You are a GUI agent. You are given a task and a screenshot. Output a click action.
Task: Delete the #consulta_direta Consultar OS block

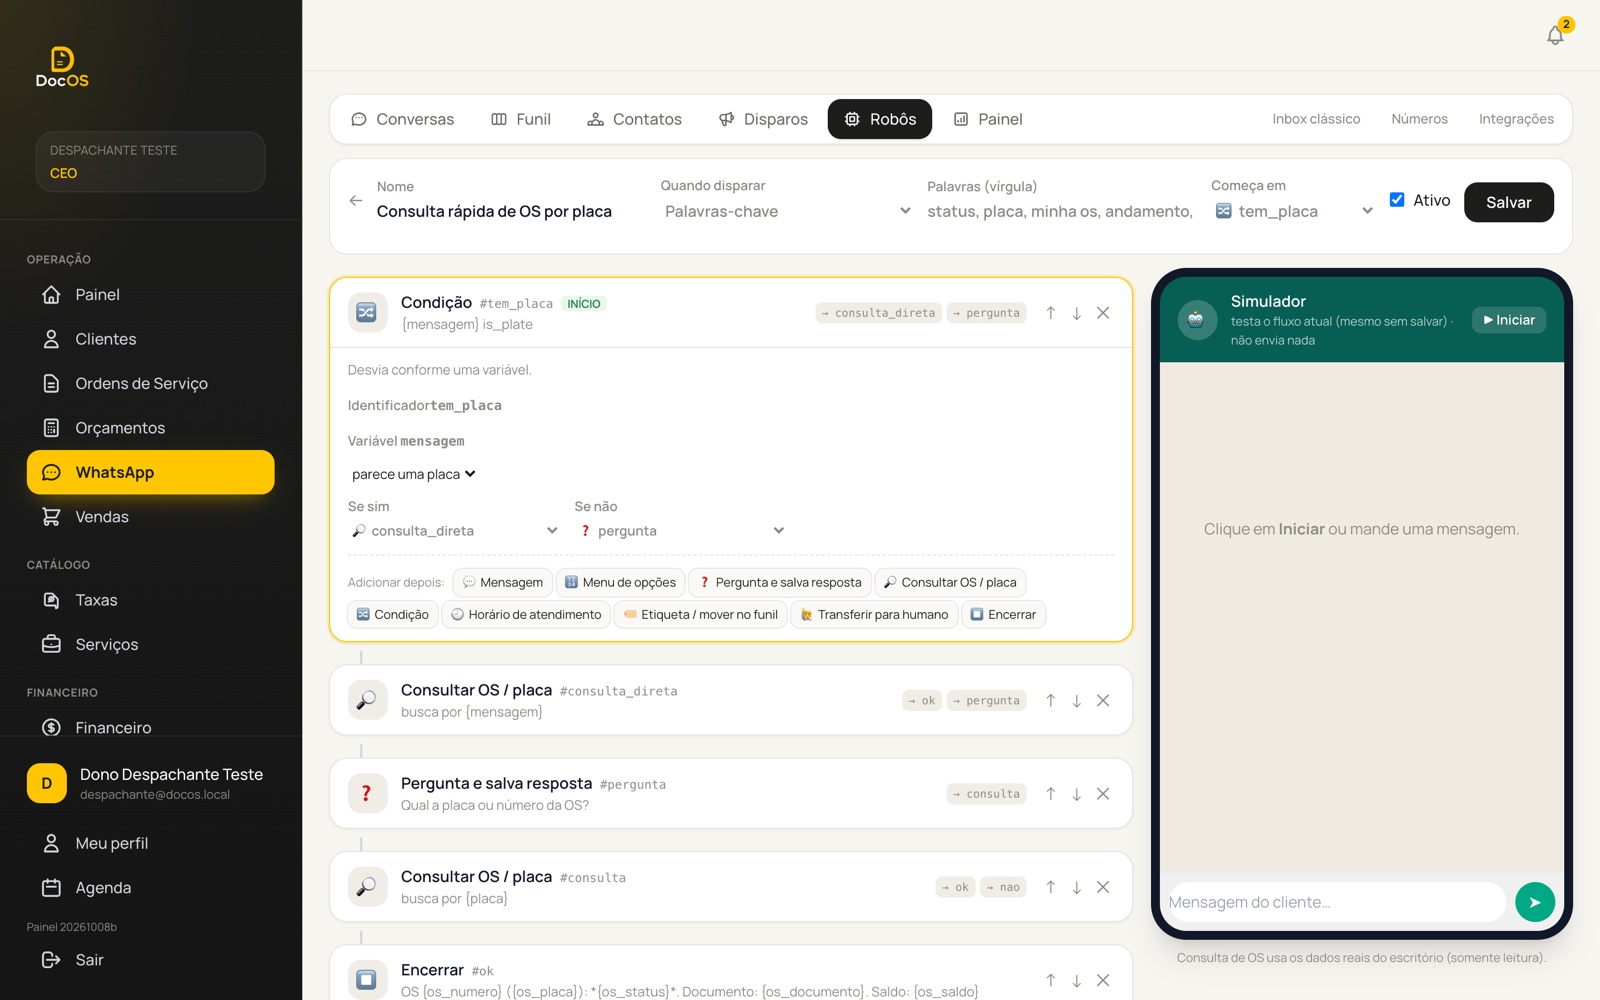[1103, 701]
